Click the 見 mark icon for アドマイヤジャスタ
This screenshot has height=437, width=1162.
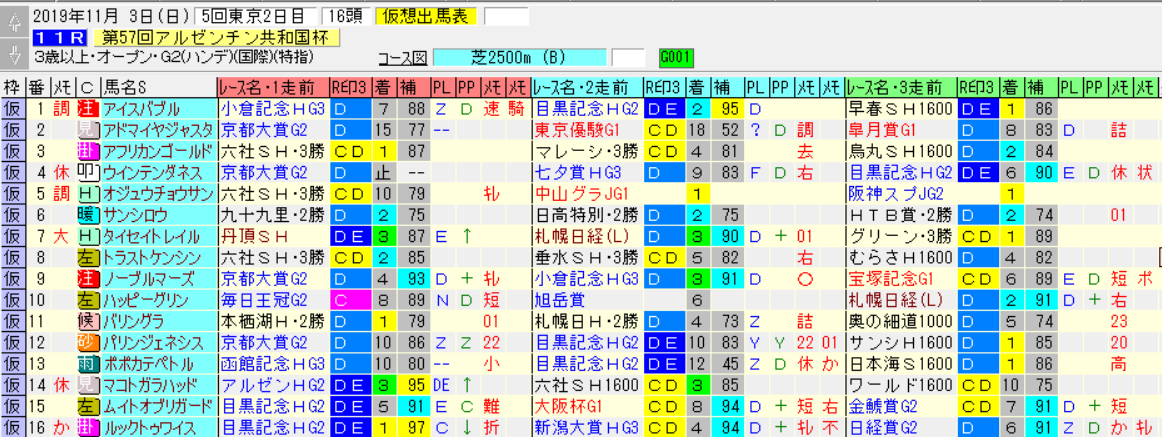click(87, 131)
